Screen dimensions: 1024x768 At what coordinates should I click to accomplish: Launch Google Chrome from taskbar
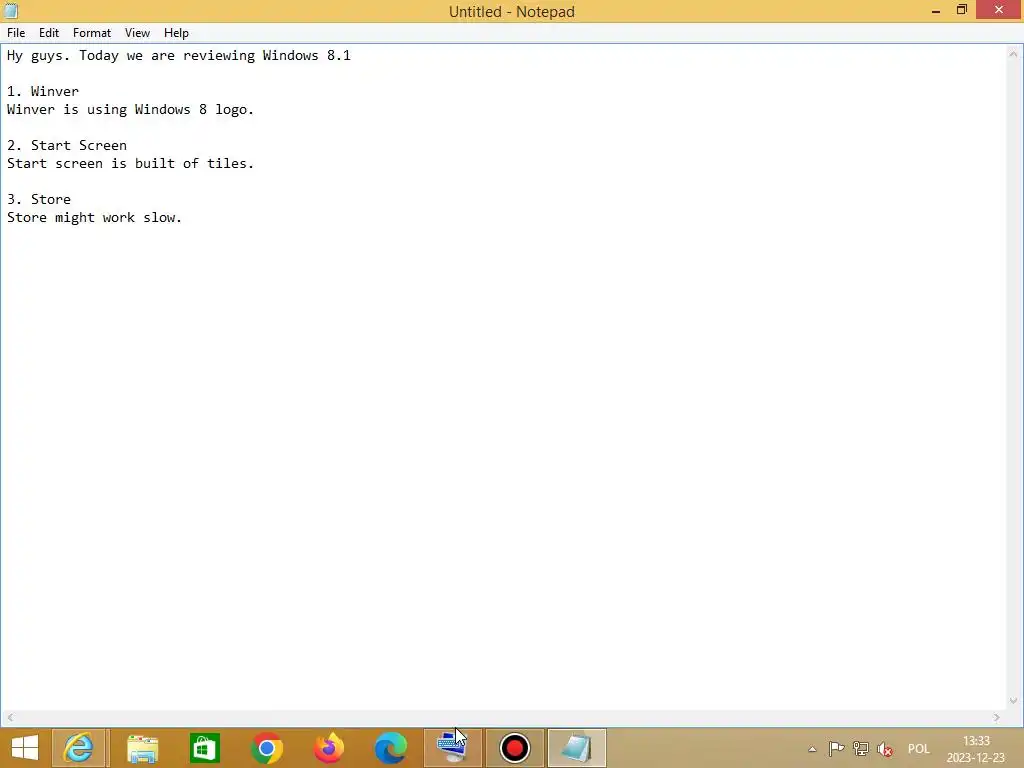pyautogui.click(x=266, y=748)
